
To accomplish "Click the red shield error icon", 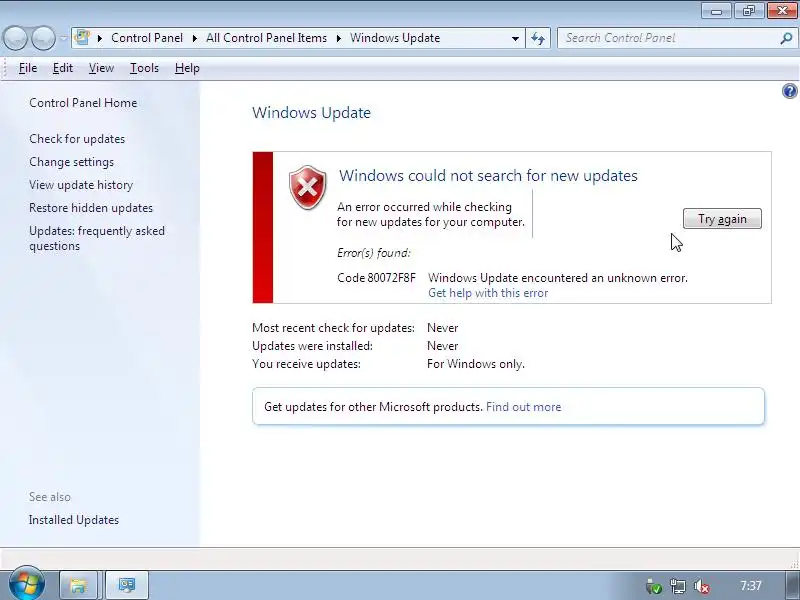I will pos(308,187).
